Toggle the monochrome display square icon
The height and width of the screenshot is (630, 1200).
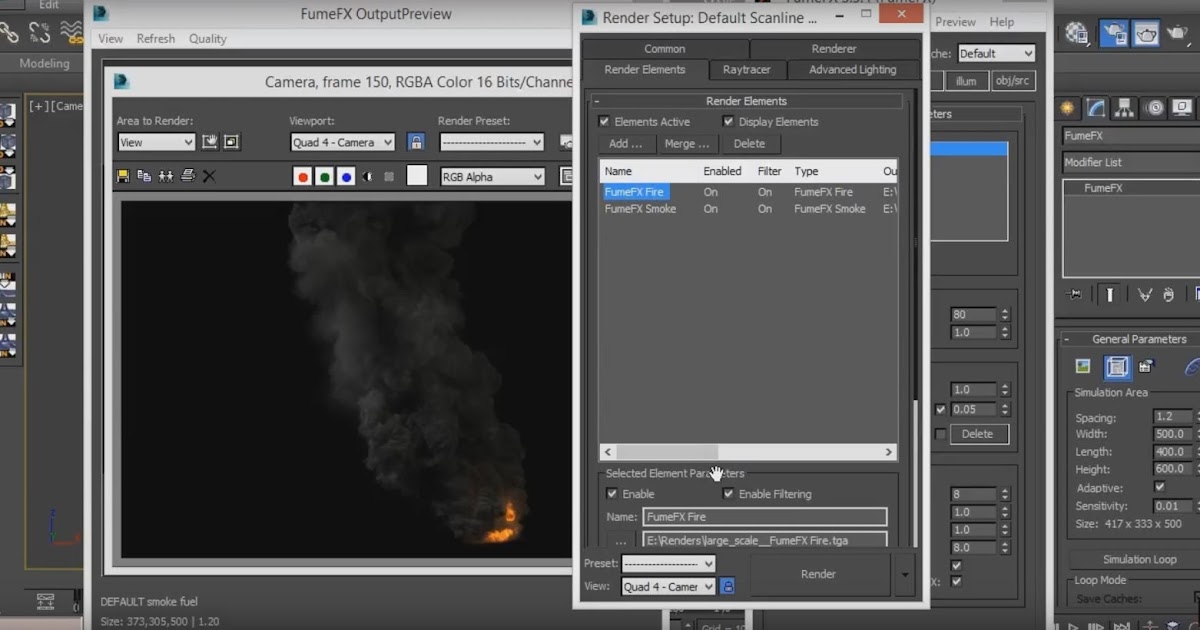pyautogui.click(x=389, y=177)
